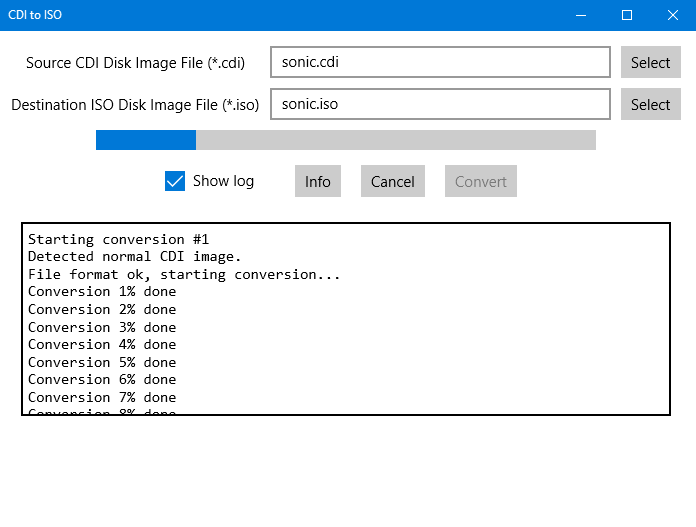Click the 'Detected normal CDI image.' log line
696x527 pixels.
pos(134,257)
